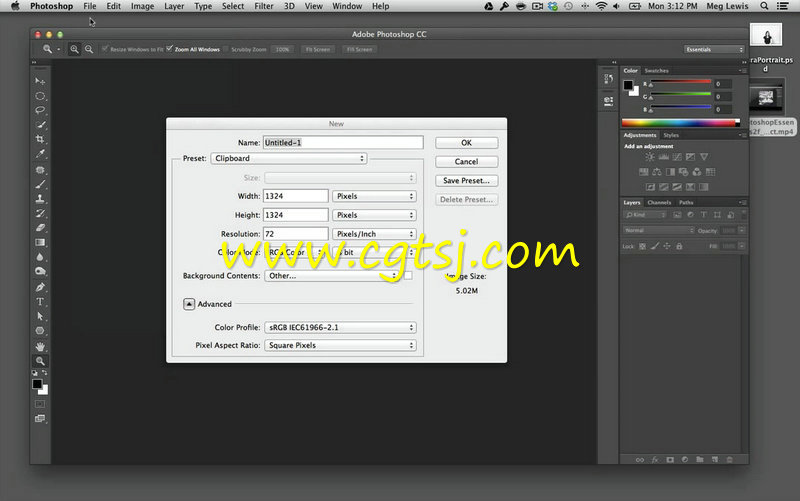Open the Preset dropdown showing Clipboard

[289, 159]
